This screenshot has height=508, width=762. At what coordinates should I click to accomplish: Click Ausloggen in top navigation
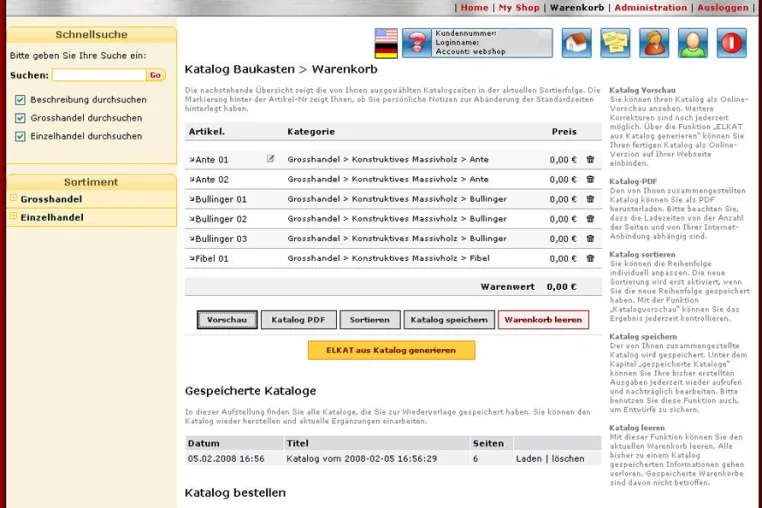click(x=723, y=8)
